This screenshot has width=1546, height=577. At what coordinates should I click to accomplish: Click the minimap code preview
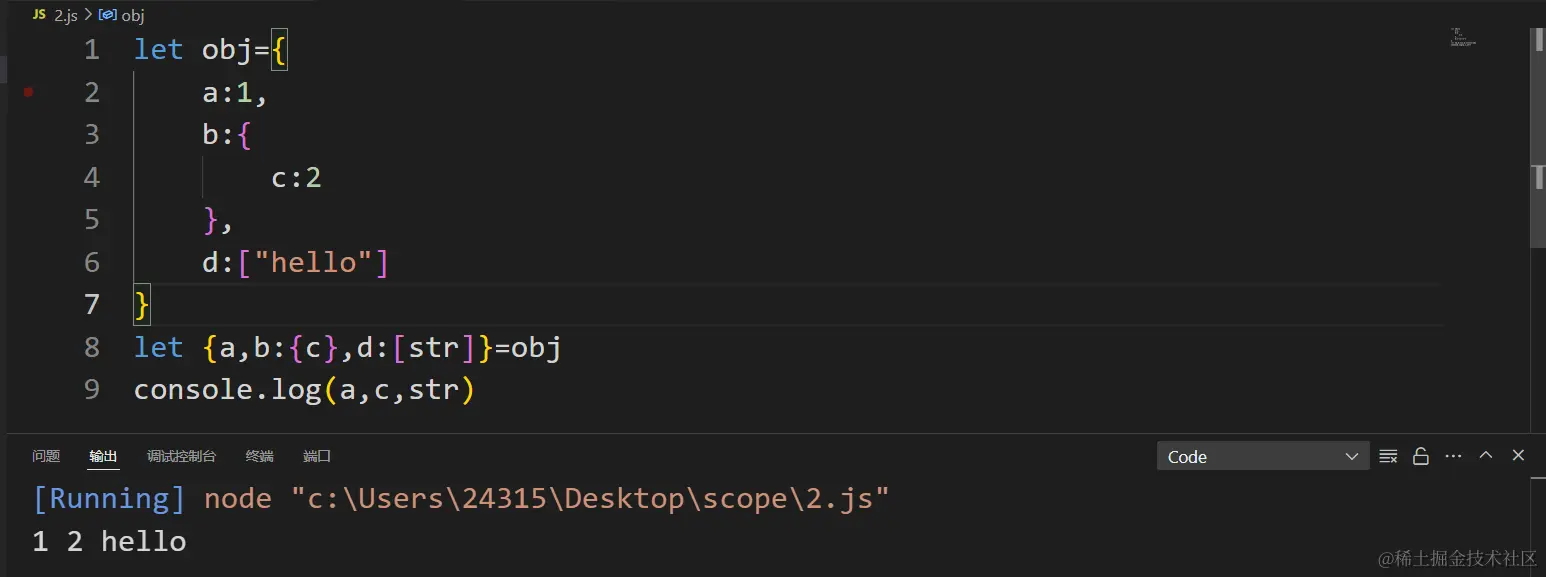point(1462,38)
